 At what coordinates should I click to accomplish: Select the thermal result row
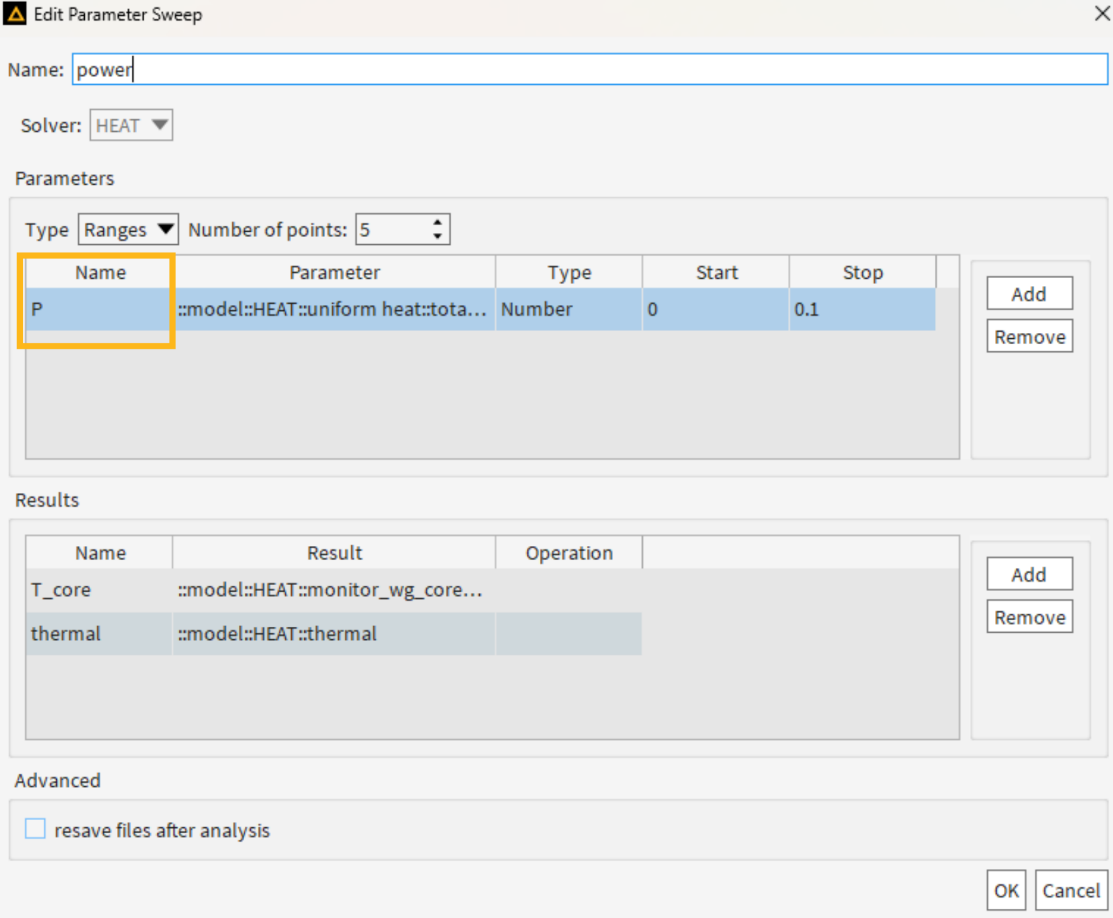(97, 633)
